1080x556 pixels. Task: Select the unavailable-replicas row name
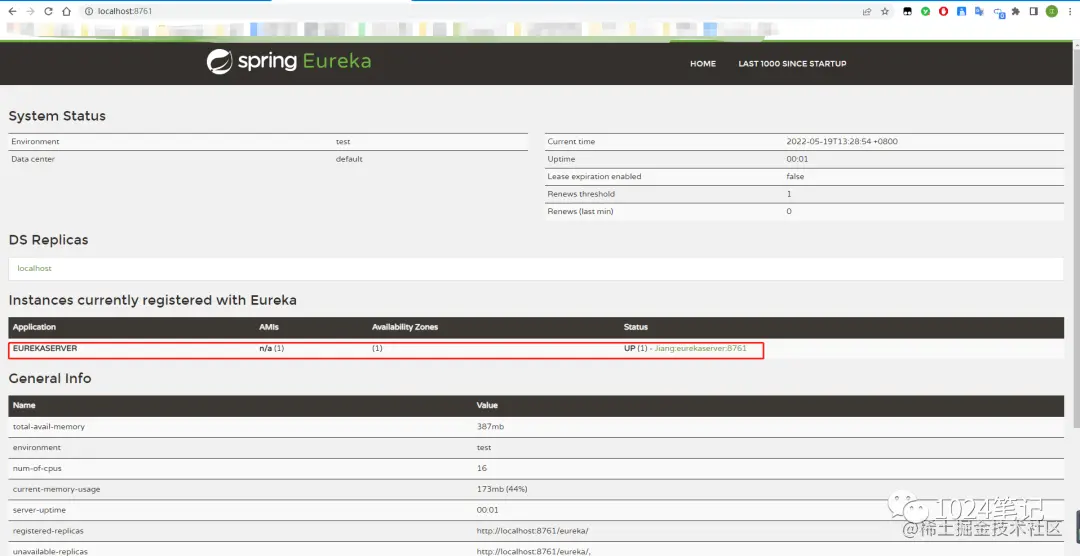coord(50,551)
